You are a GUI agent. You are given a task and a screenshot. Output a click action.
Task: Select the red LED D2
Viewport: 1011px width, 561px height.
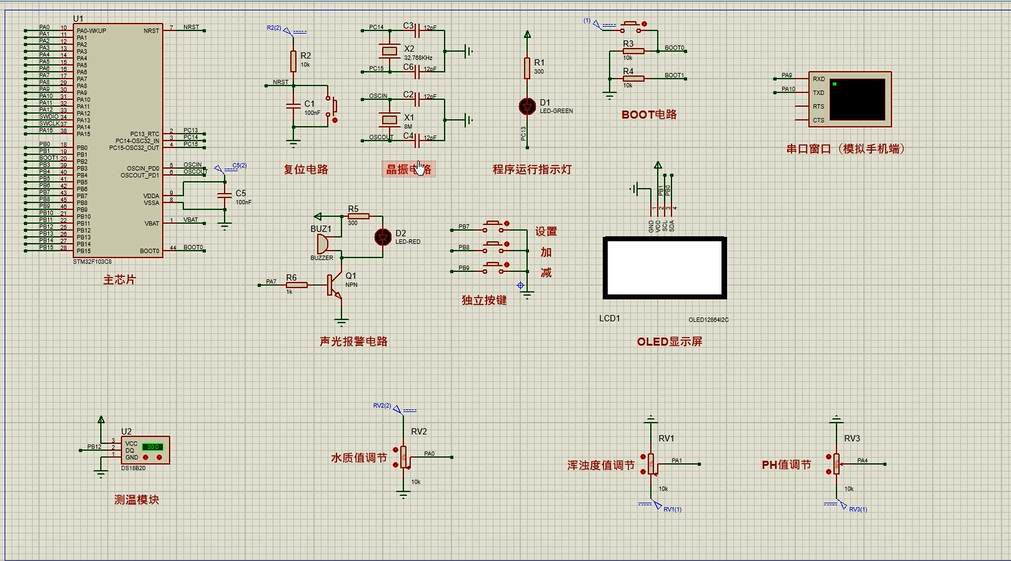[383, 237]
